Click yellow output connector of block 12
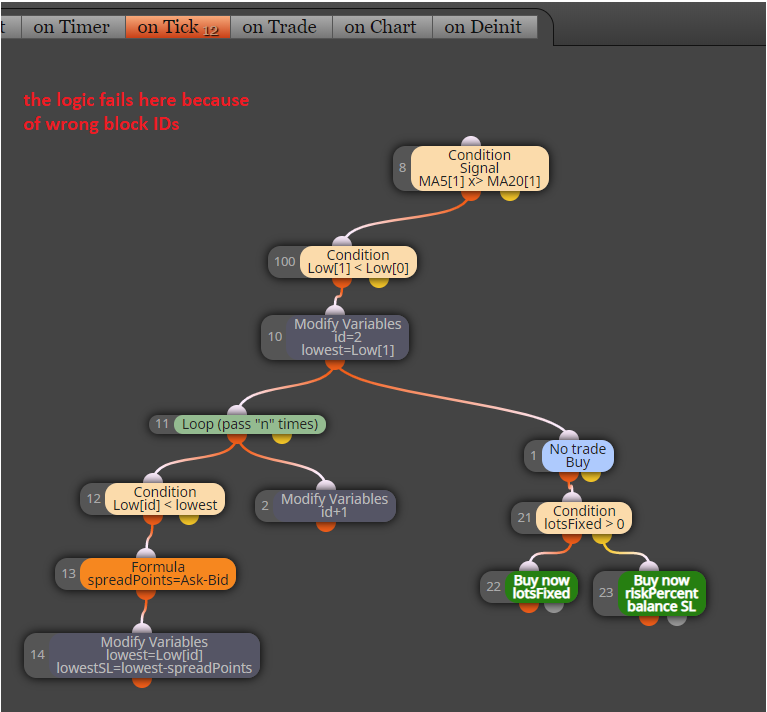Screen dimensions: 767x712 click(x=189, y=519)
